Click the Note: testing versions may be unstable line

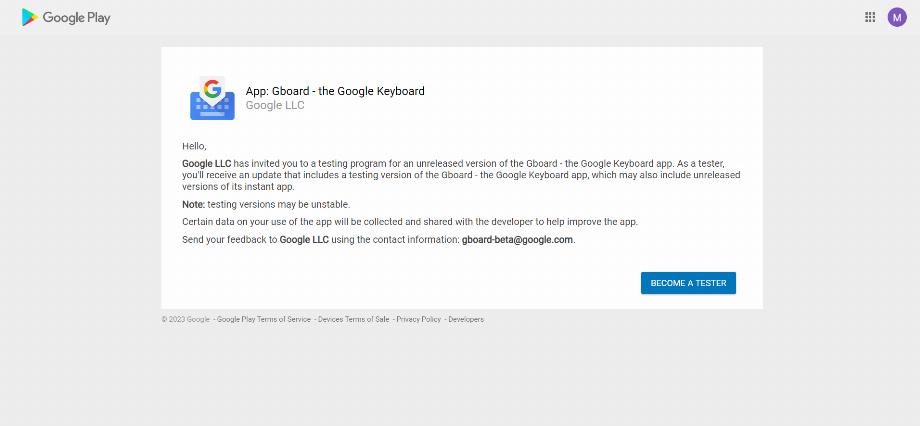tap(266, 204)
